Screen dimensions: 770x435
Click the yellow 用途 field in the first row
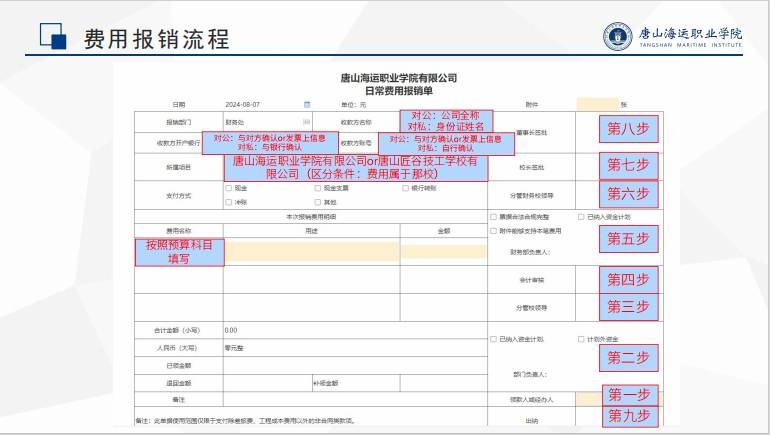(311, 251)
